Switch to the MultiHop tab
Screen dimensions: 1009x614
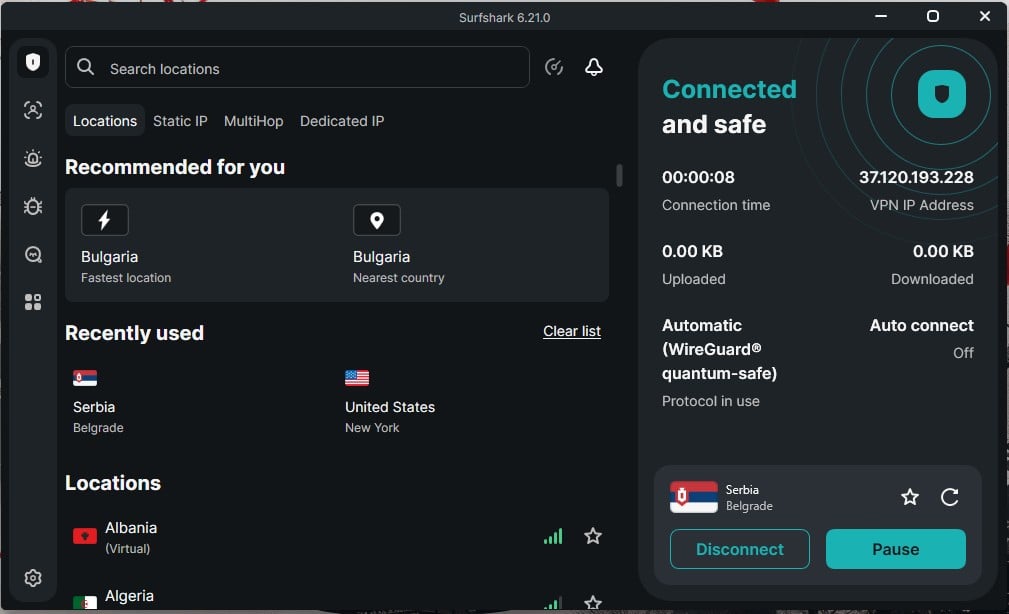point(254,121)
